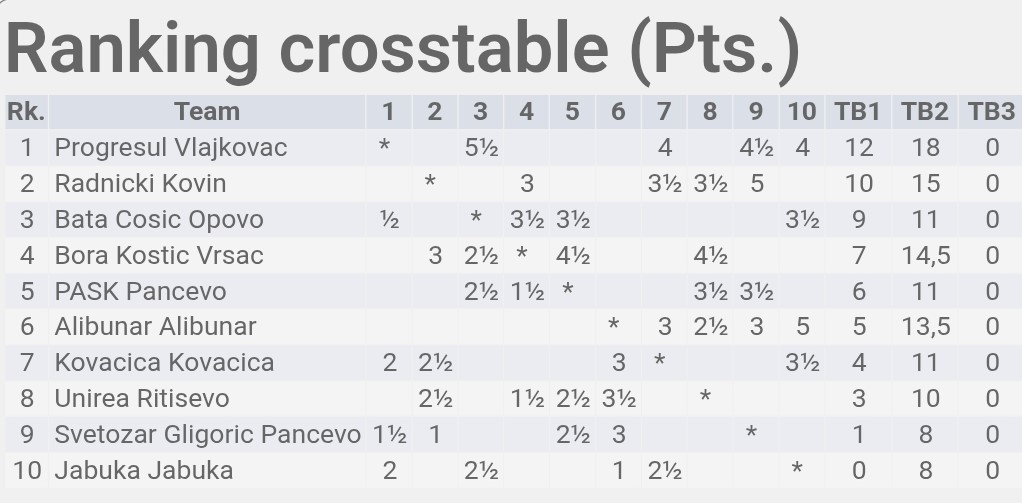Click the Bora Kostic Vrsac team name
1022x503 pixels.
(x=159, y=255)
